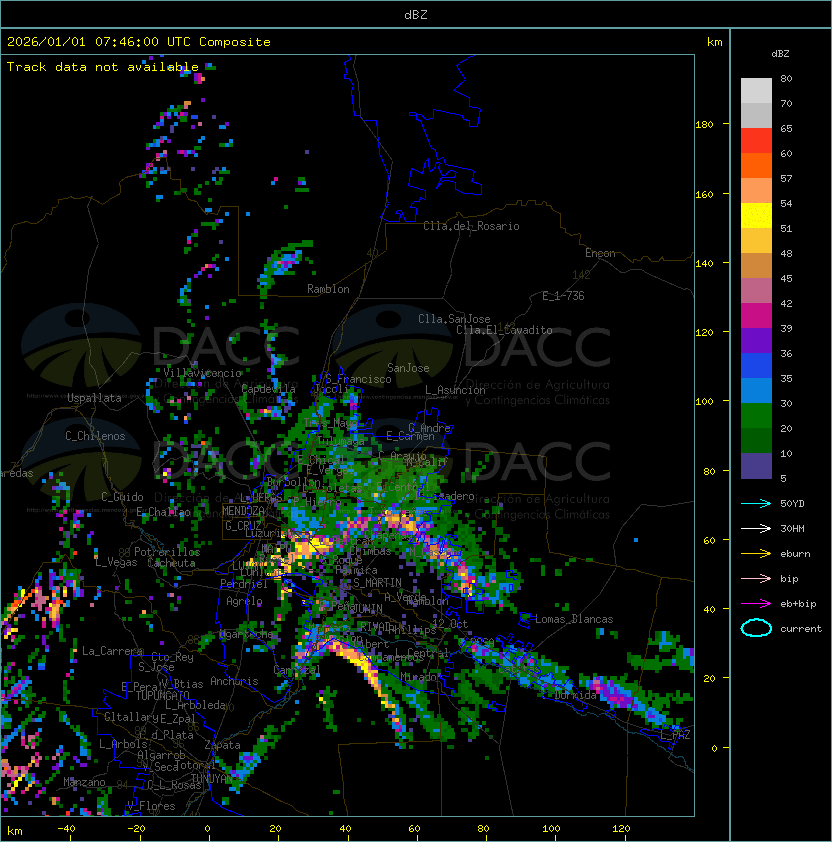Click the cyan 50YD arrow legend icon

click(x=756, y=504)
